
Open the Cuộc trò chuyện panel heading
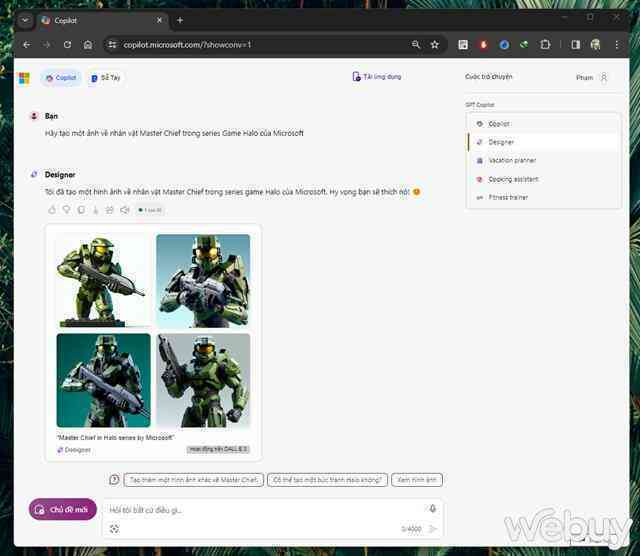pos(489,77)
